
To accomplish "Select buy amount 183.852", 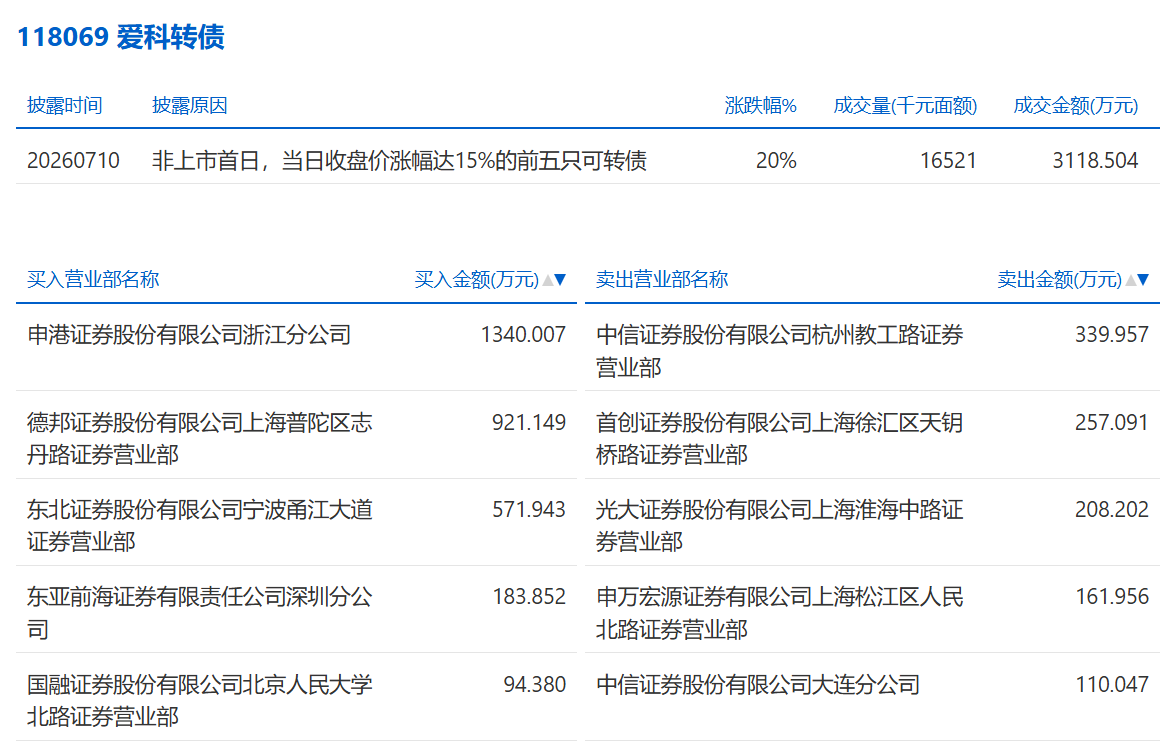I will tap(529, 597).
